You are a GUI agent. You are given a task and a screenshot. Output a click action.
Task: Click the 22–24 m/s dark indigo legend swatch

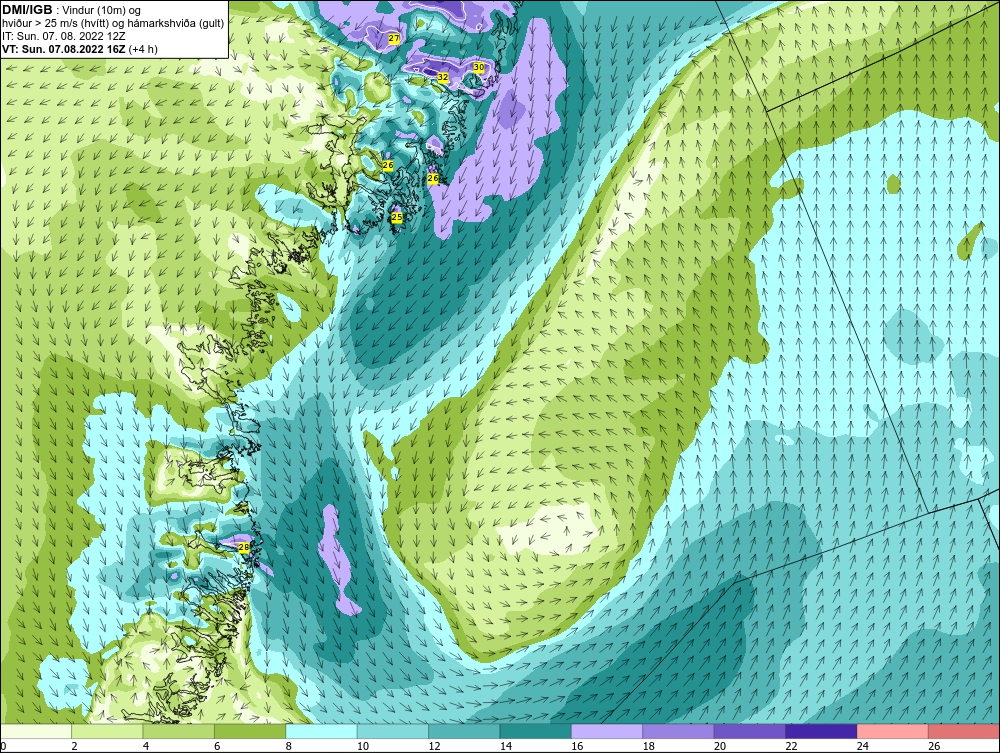[821, 731]
